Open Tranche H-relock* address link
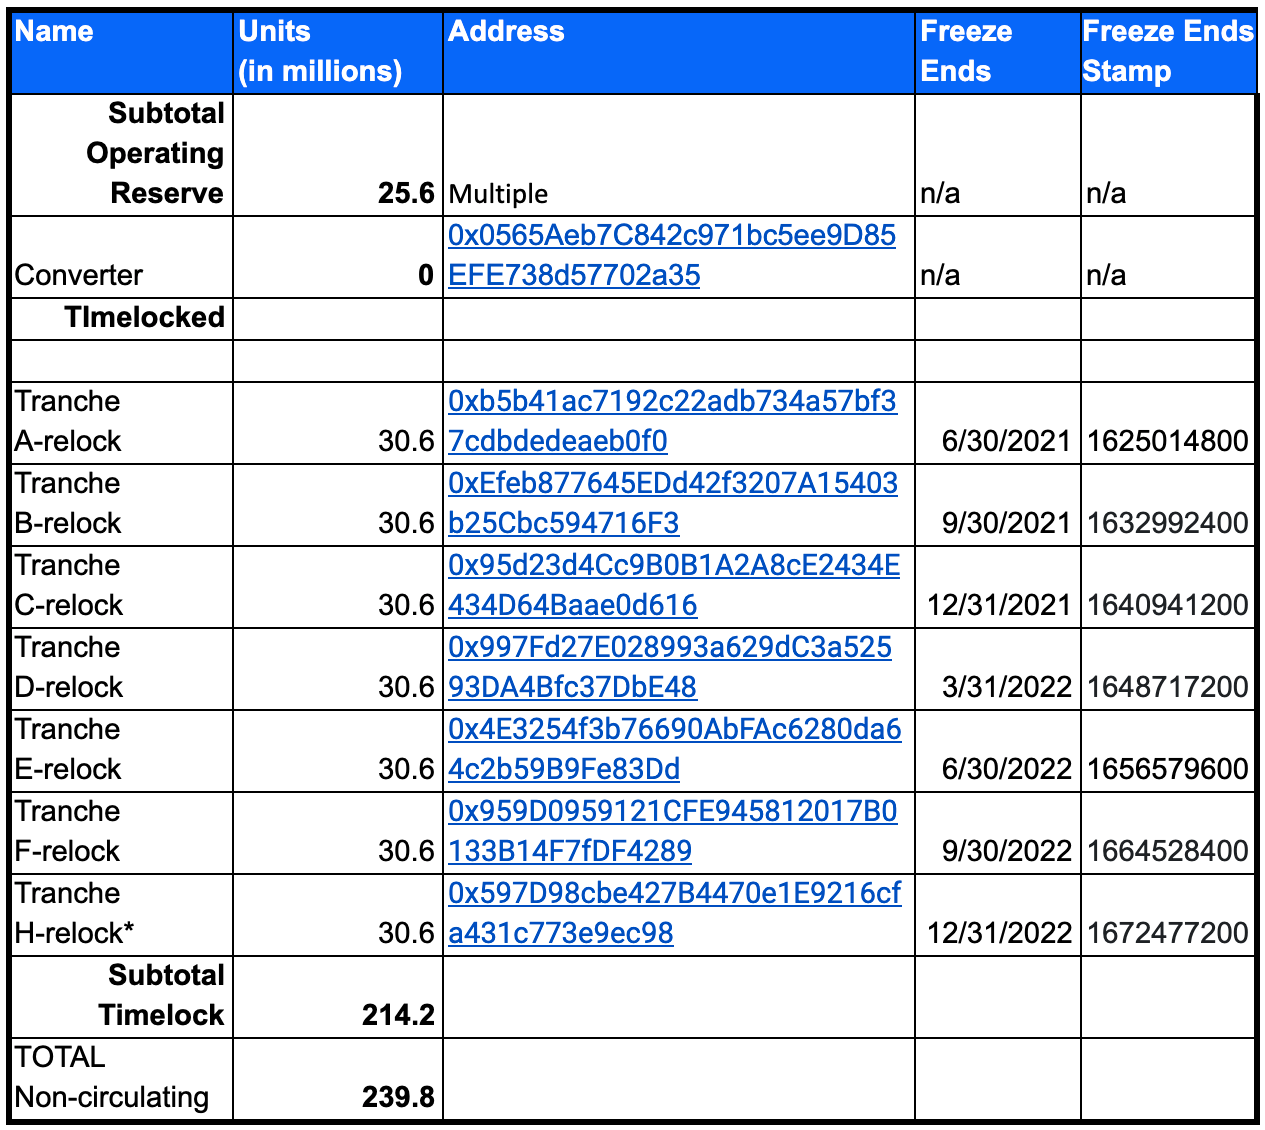Screen dimensions: 1265x1130 click(674, 913)
